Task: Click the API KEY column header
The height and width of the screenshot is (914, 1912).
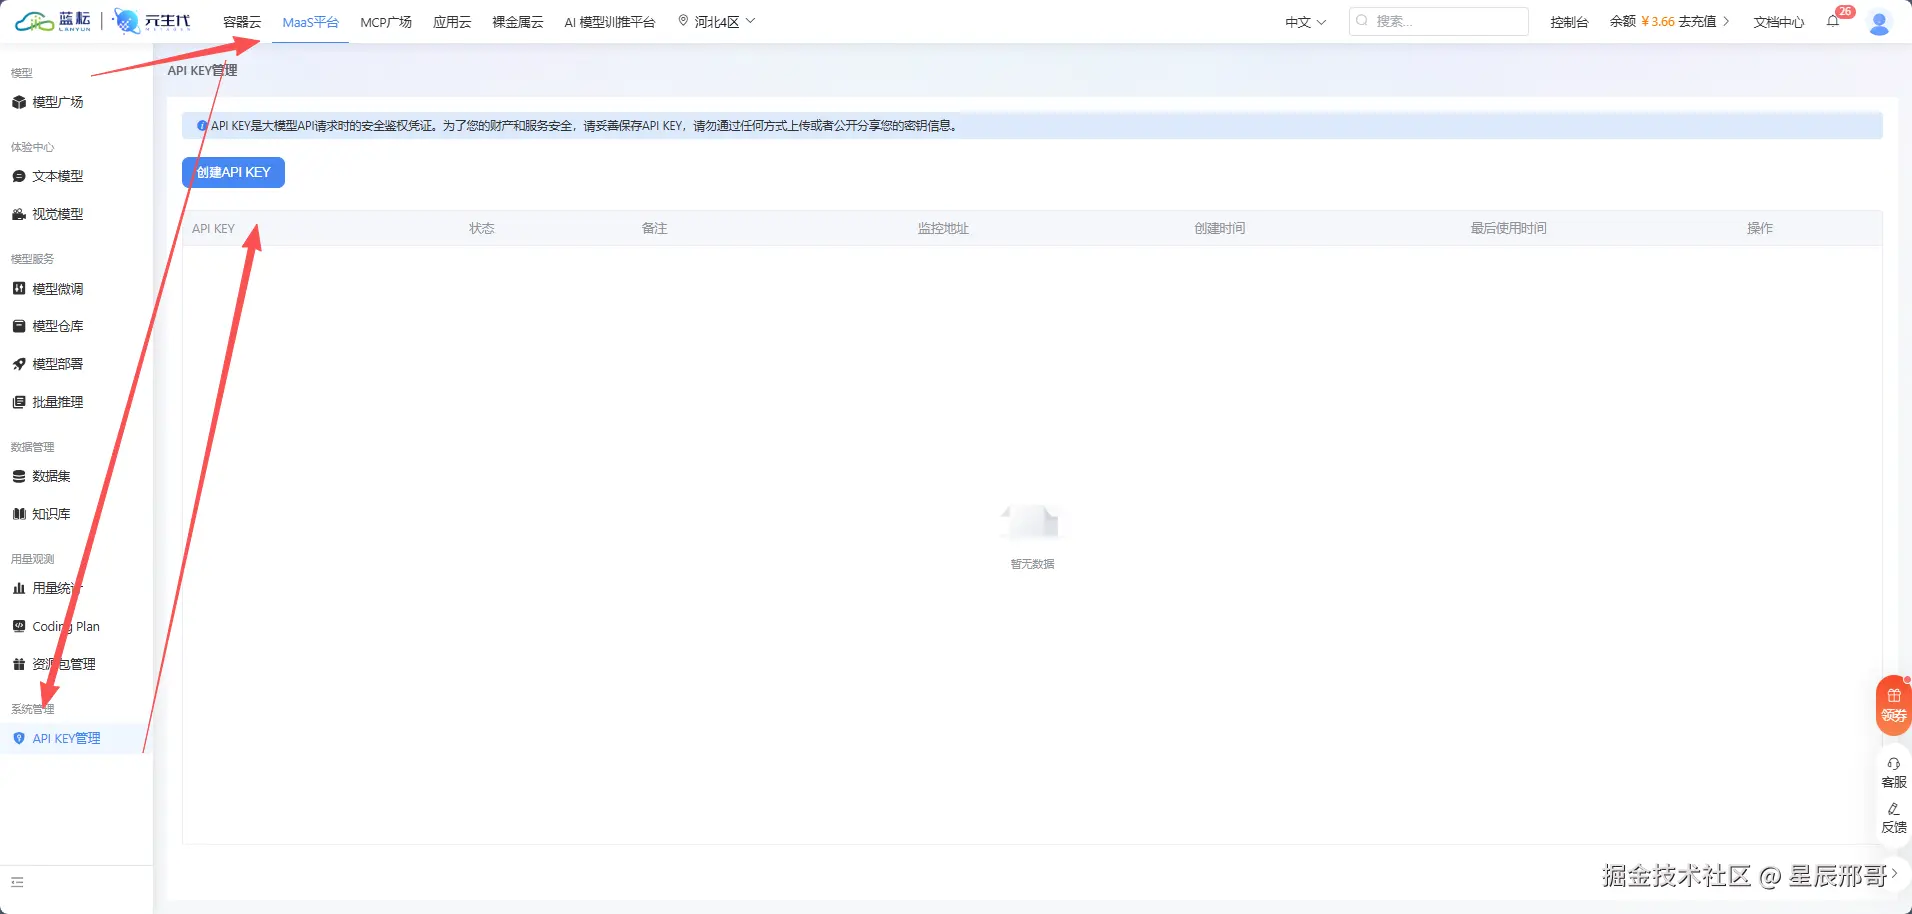Action: tap(213, 228)
